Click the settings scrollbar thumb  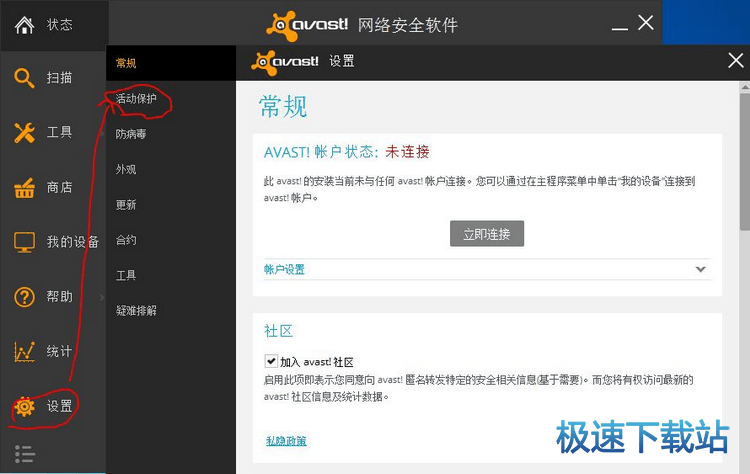(745, 162)
